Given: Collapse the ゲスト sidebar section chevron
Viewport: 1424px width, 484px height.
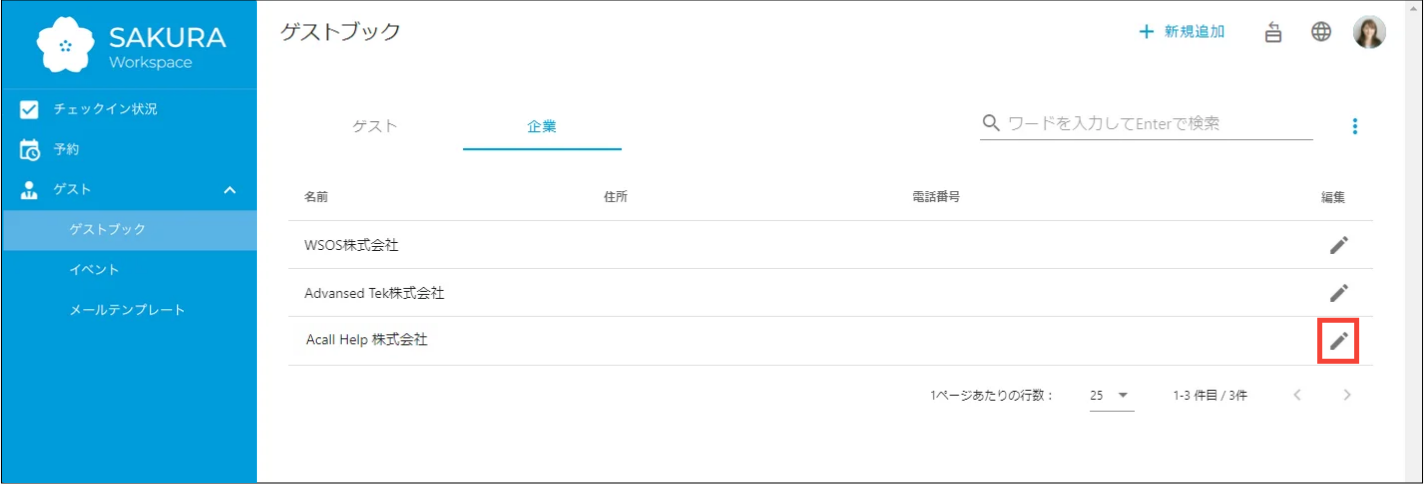Looking at the screenshot, I should 230,189.
